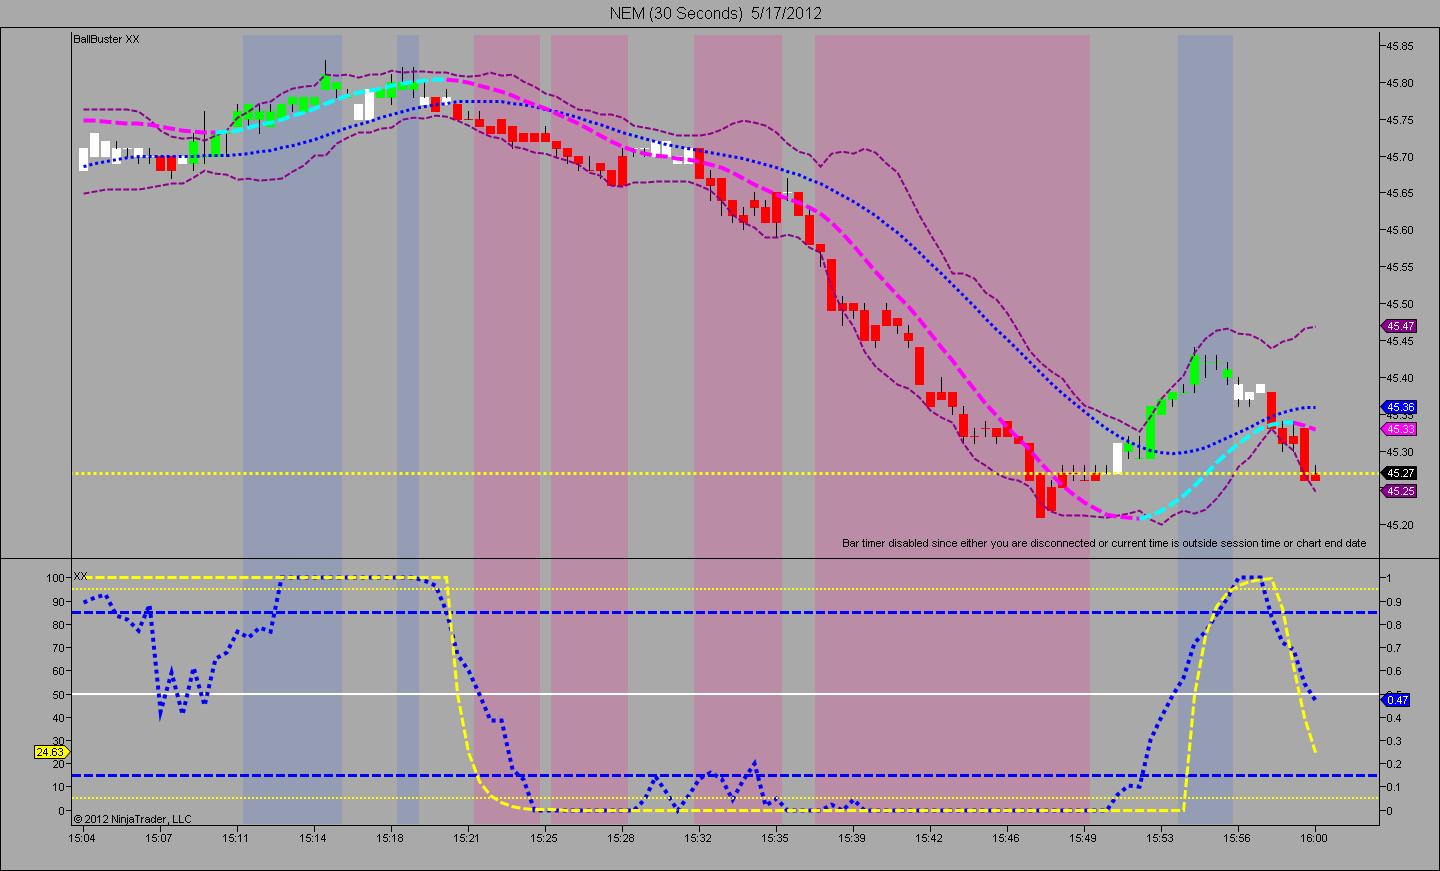The width and height of the screenshot is (1440, 871).
Task: Click the 2012 NinjaTrader, LLC copyright text
Action: click(x=132, y=819)
